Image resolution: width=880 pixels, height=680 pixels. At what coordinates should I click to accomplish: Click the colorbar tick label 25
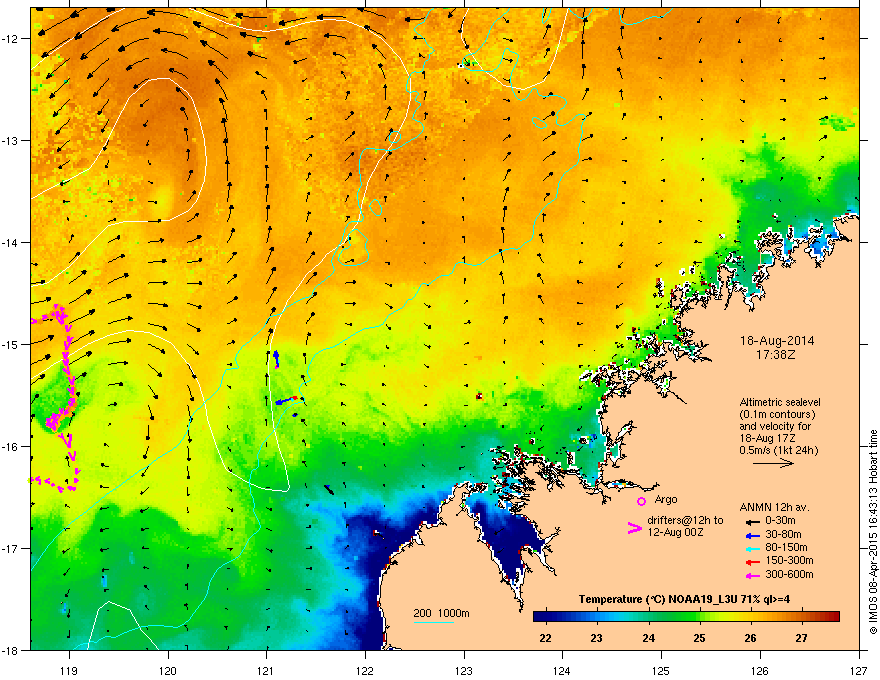click(x=699, y=638)
